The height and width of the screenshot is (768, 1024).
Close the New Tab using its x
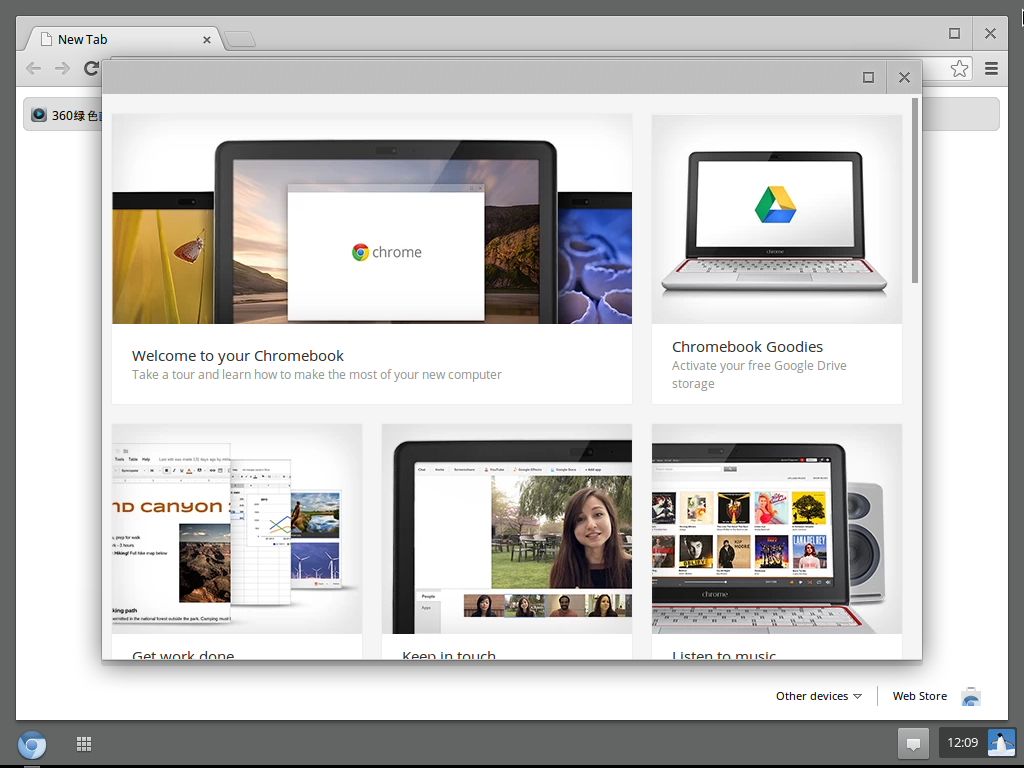(x=207, y=40)
